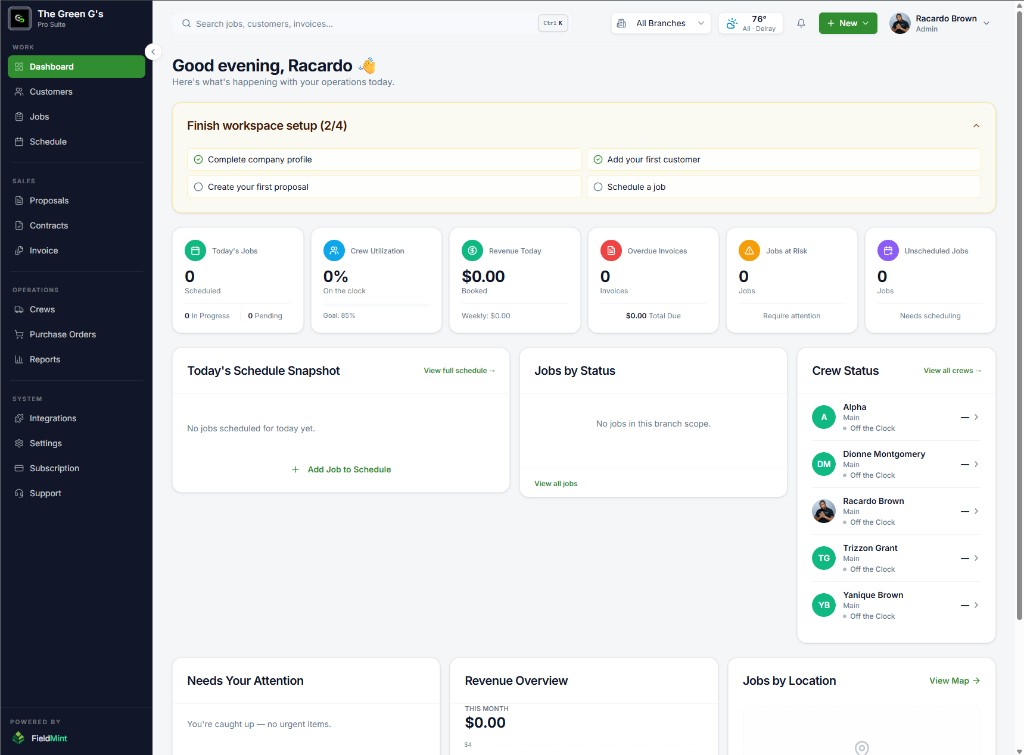Click the map pin in Jobs by Location
This screenshot has width=1024, height=755.
pyautogui.click(x=861, y=748)
